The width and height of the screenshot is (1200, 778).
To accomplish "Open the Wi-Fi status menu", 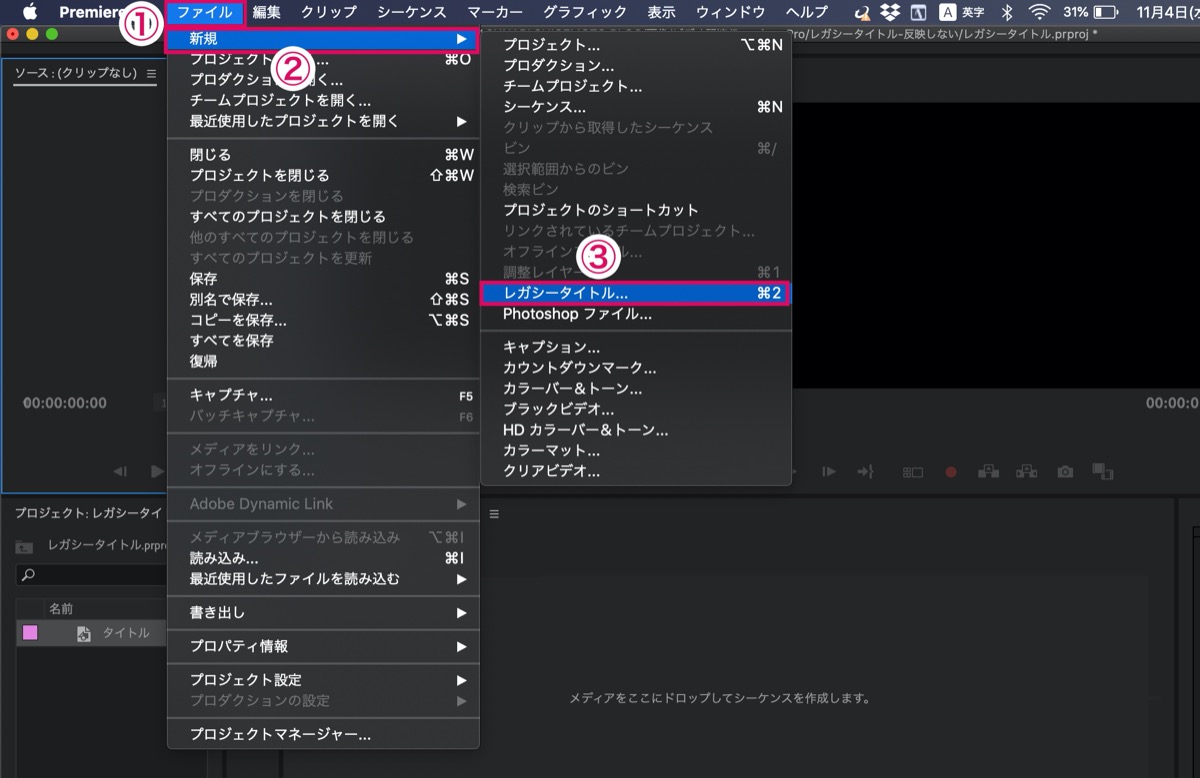I will click(1040, 12).
